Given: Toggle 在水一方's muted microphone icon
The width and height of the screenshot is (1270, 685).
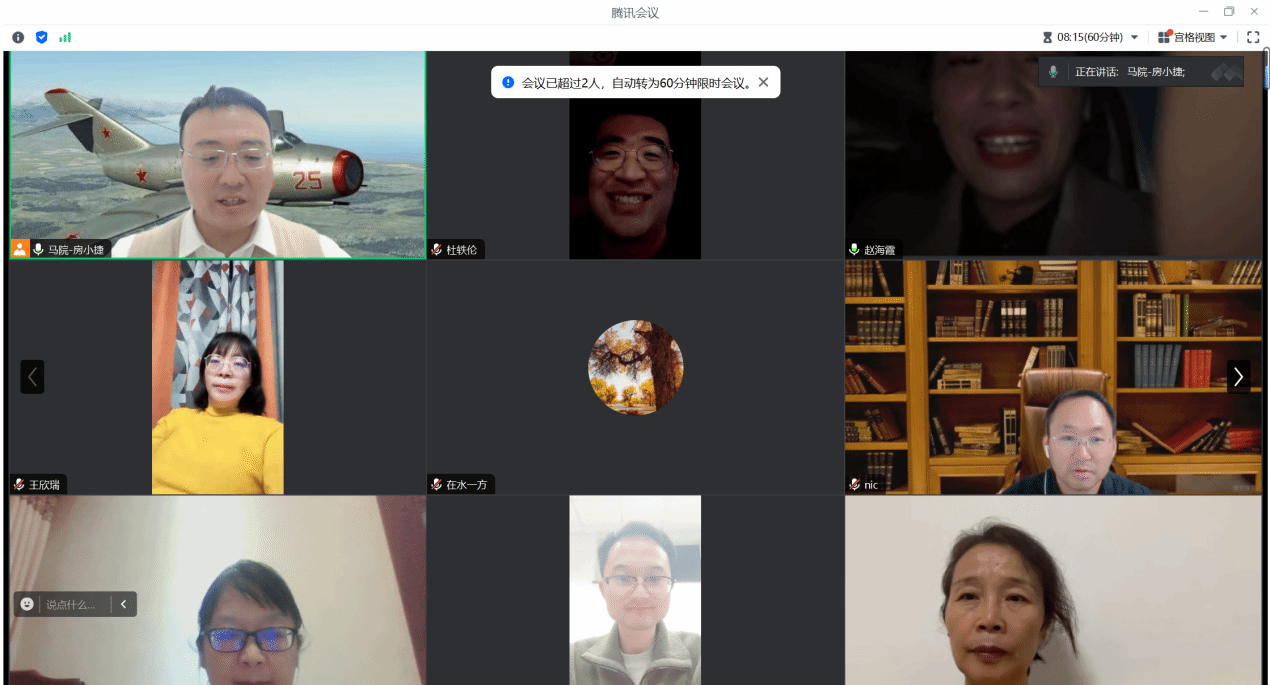Looking at the screenshot, I should 436,485.
